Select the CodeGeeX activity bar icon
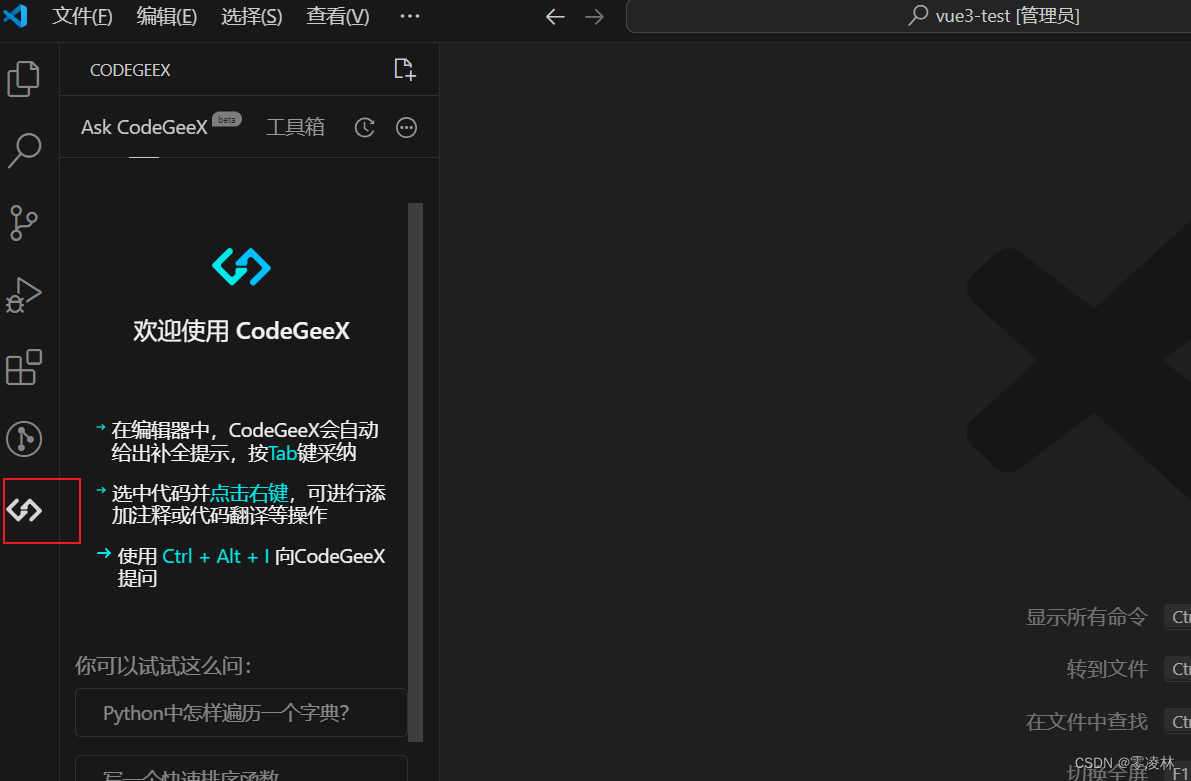The width and height of the screenshot is (1191, 781). tap(24, 510)
